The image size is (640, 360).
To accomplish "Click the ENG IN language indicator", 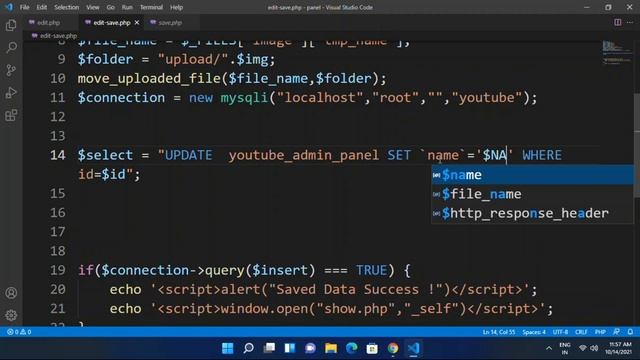I will click(x=564, y=348).
